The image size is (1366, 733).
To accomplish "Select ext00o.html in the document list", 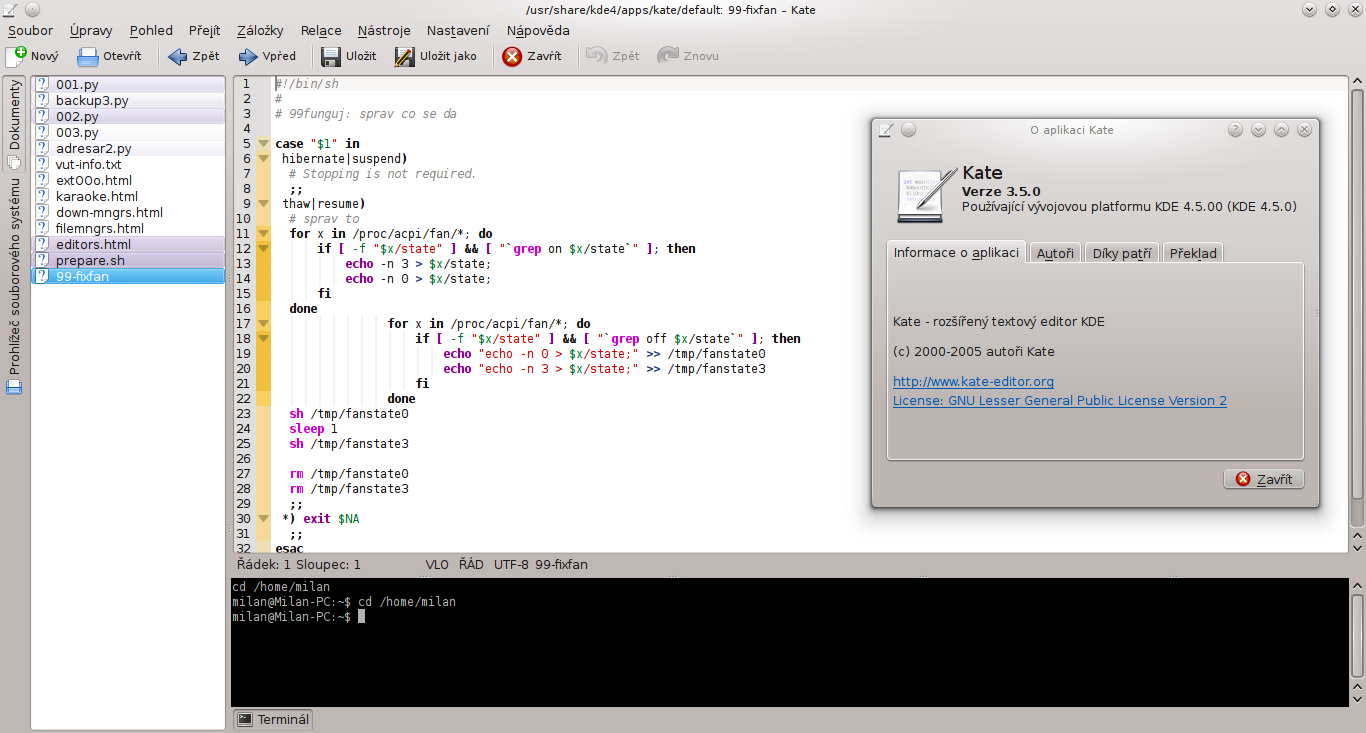I will 129,181.
